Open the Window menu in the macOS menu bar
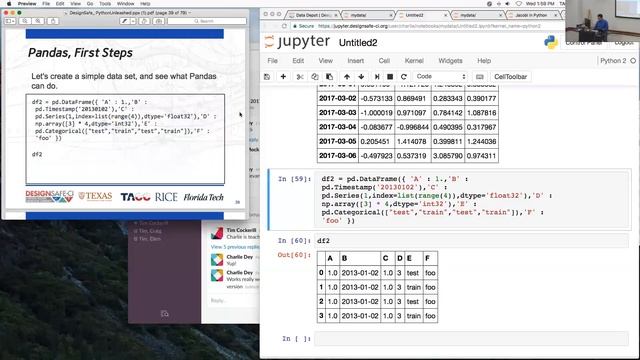This screenshot has height=360, width=640. (125, 4)
